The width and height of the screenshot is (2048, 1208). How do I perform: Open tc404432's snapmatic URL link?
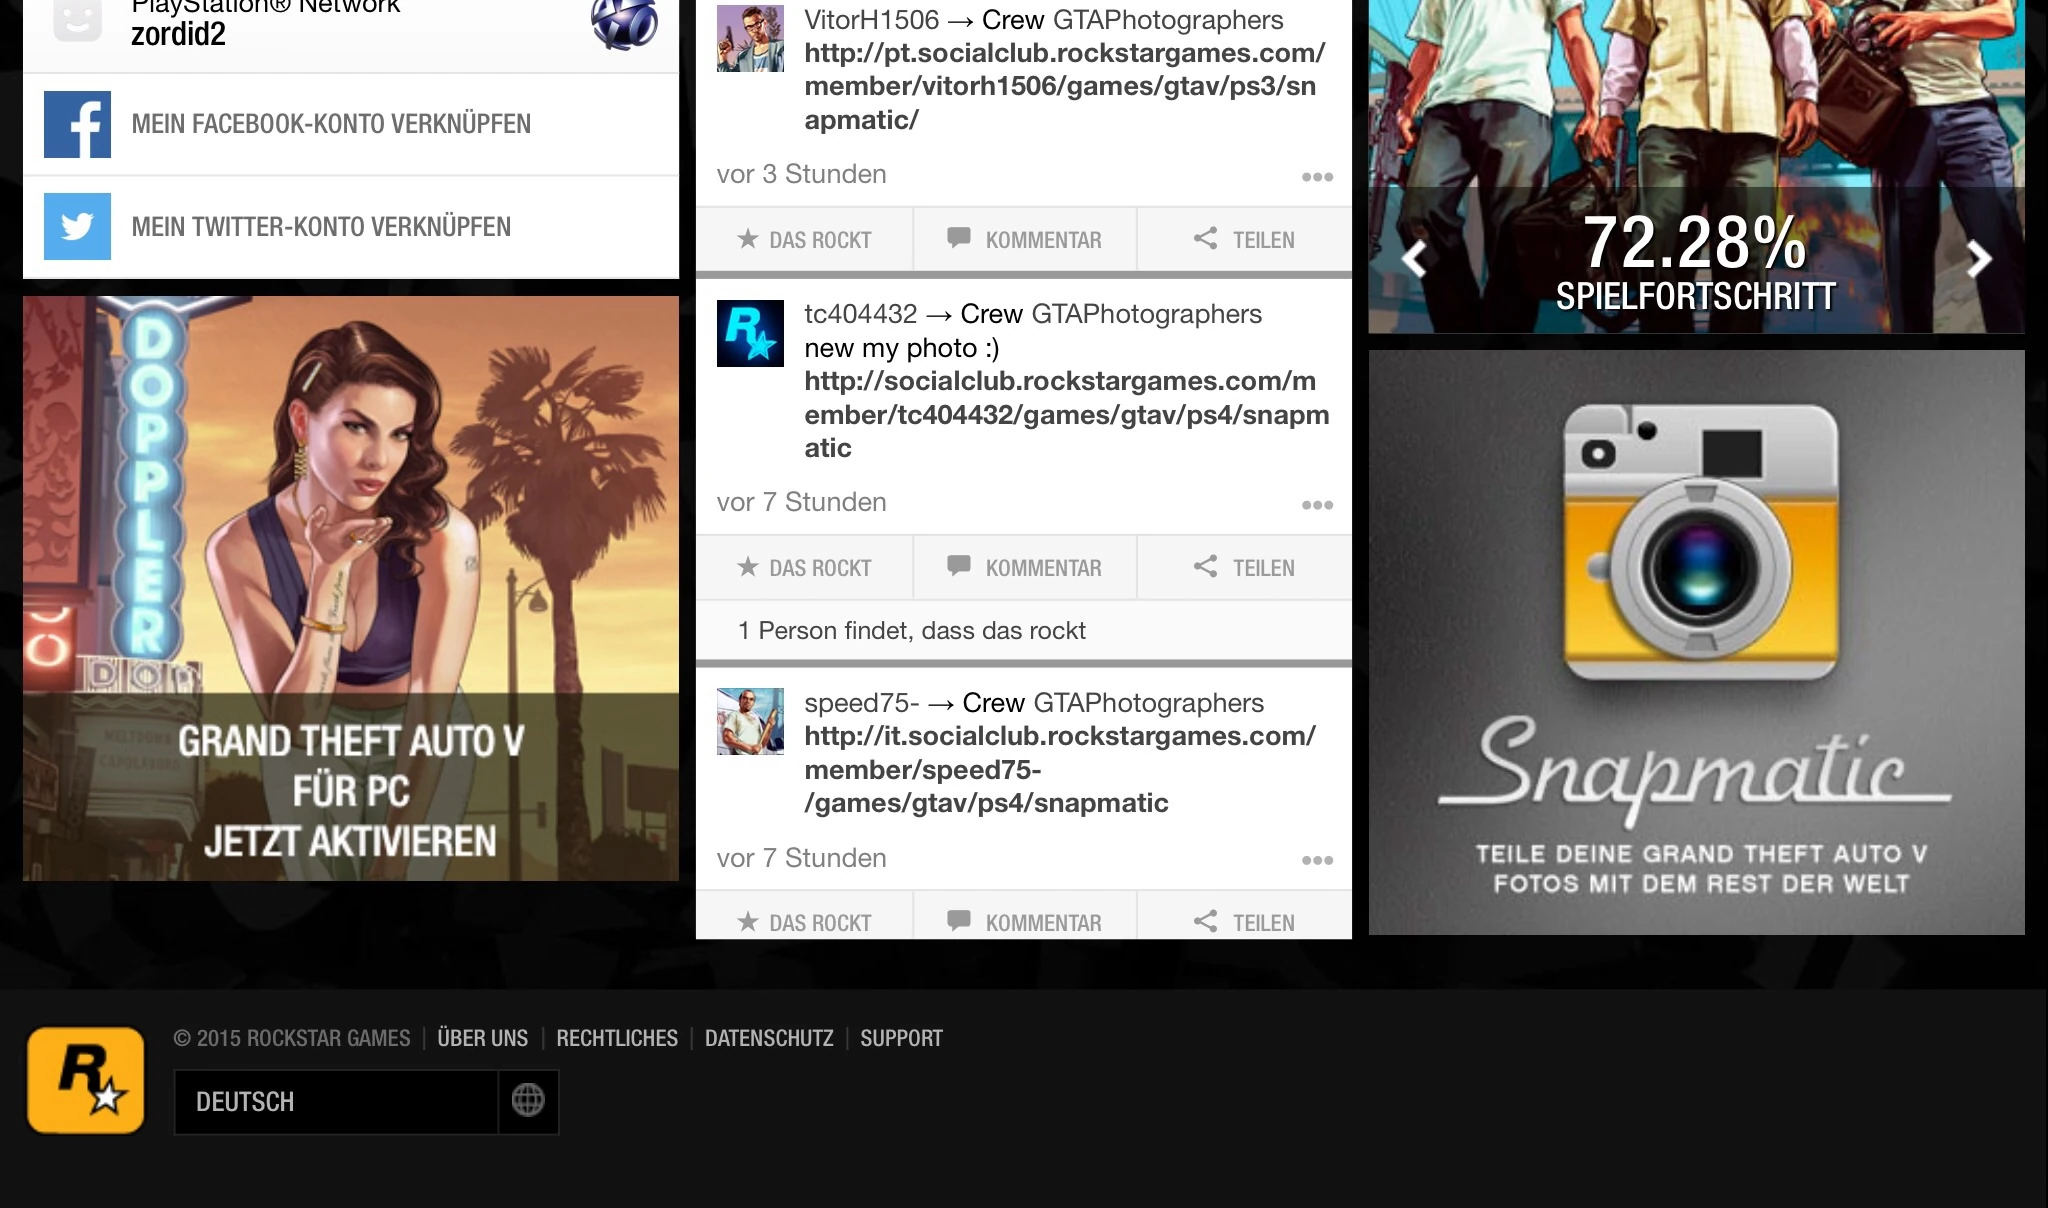click(x=1066, y=414)
